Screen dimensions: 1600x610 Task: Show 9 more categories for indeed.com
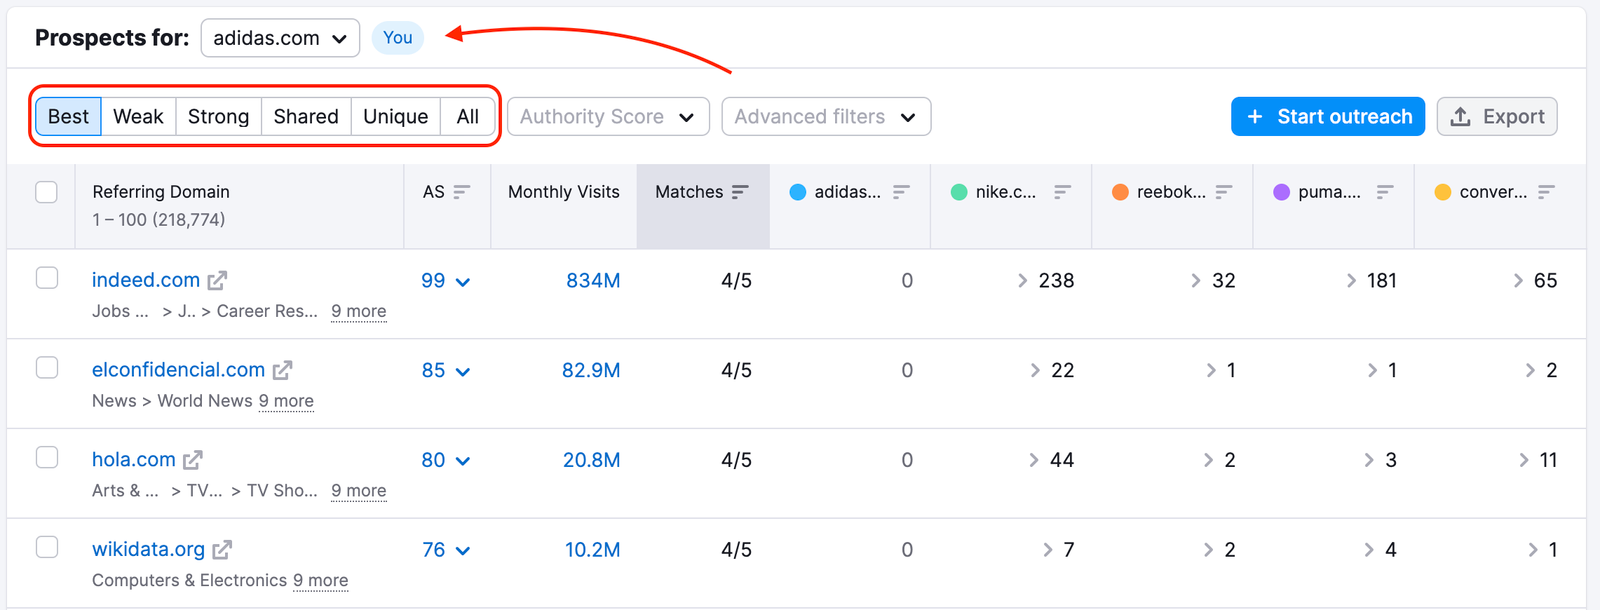359,312
